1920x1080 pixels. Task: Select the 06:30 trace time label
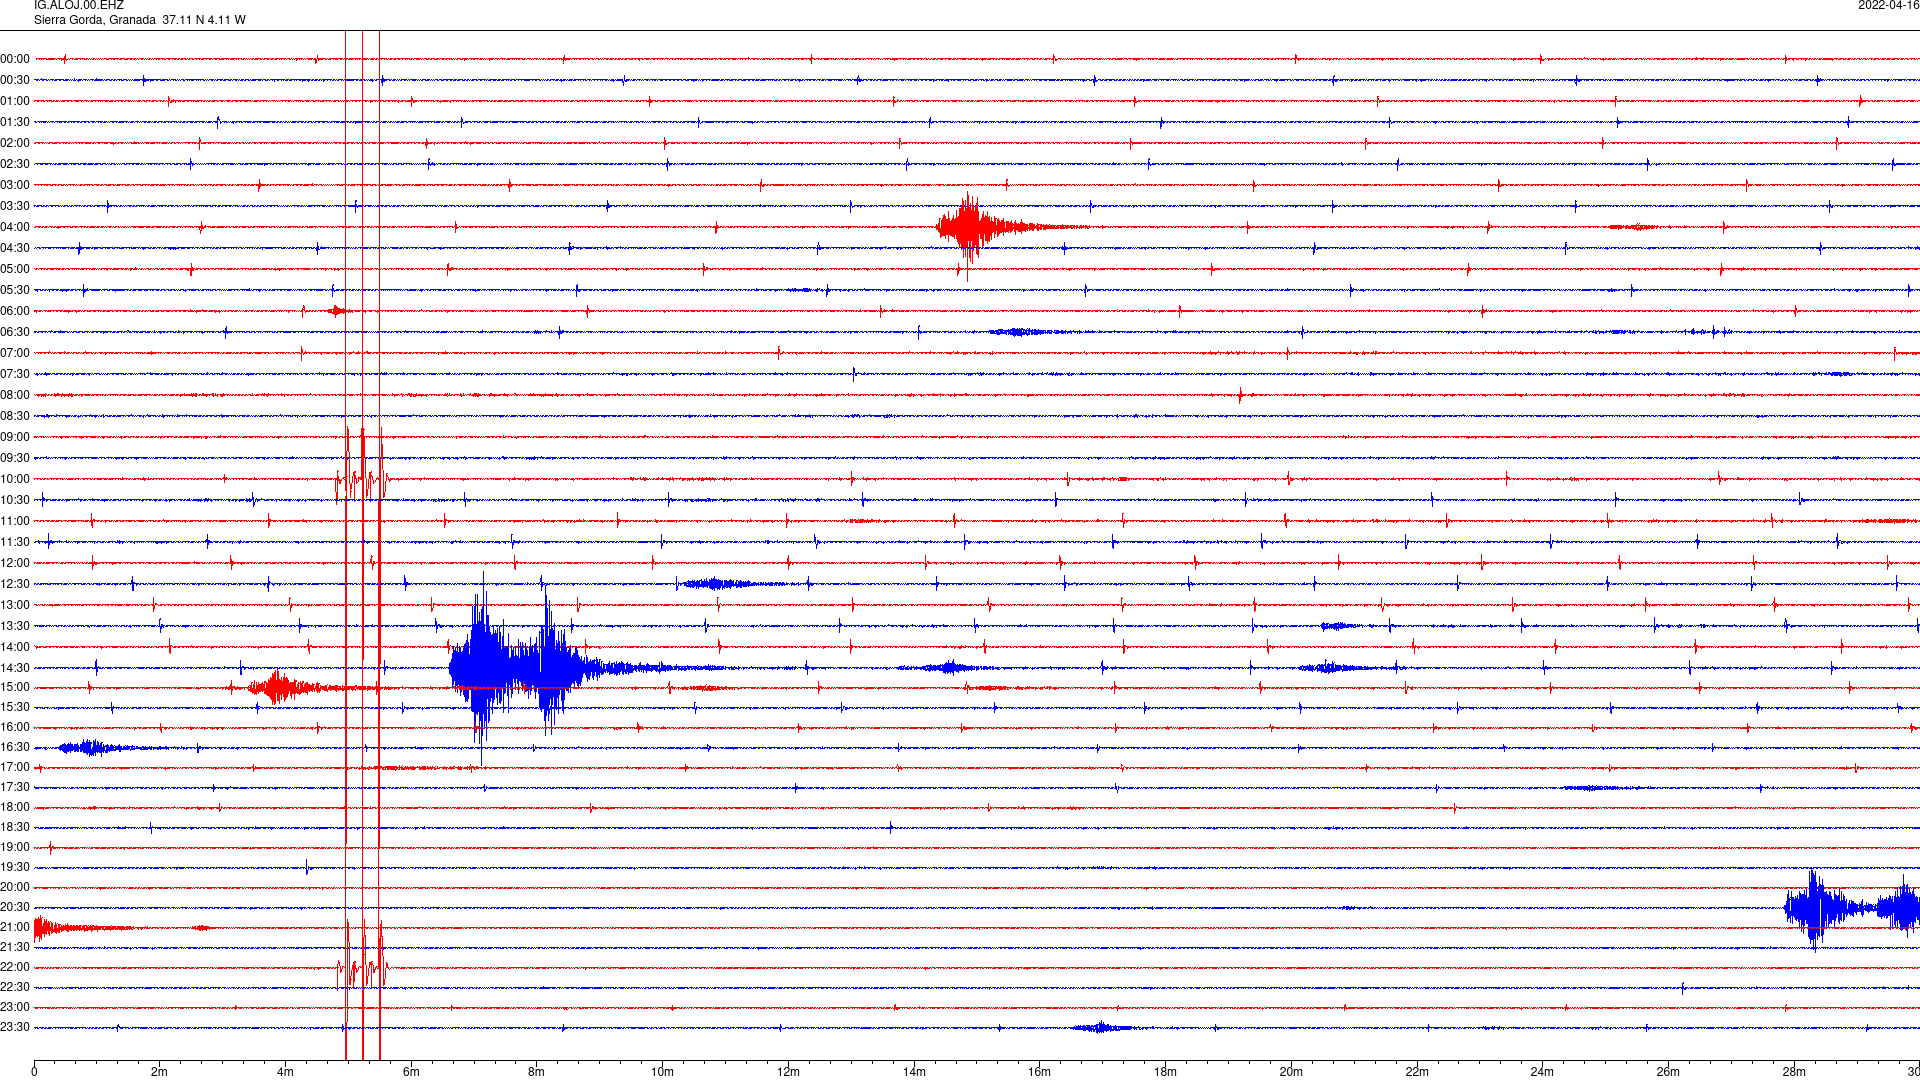click(x=15, y=332)
